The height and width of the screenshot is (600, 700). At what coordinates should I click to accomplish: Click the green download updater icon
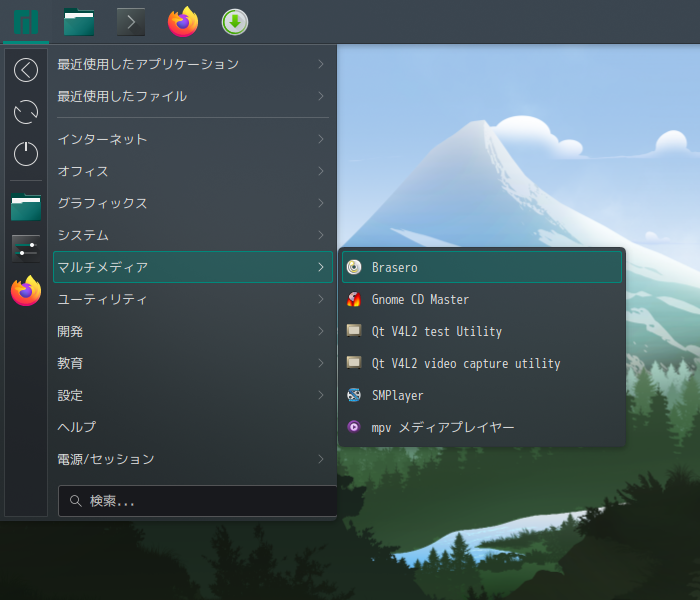pos(235,22)
